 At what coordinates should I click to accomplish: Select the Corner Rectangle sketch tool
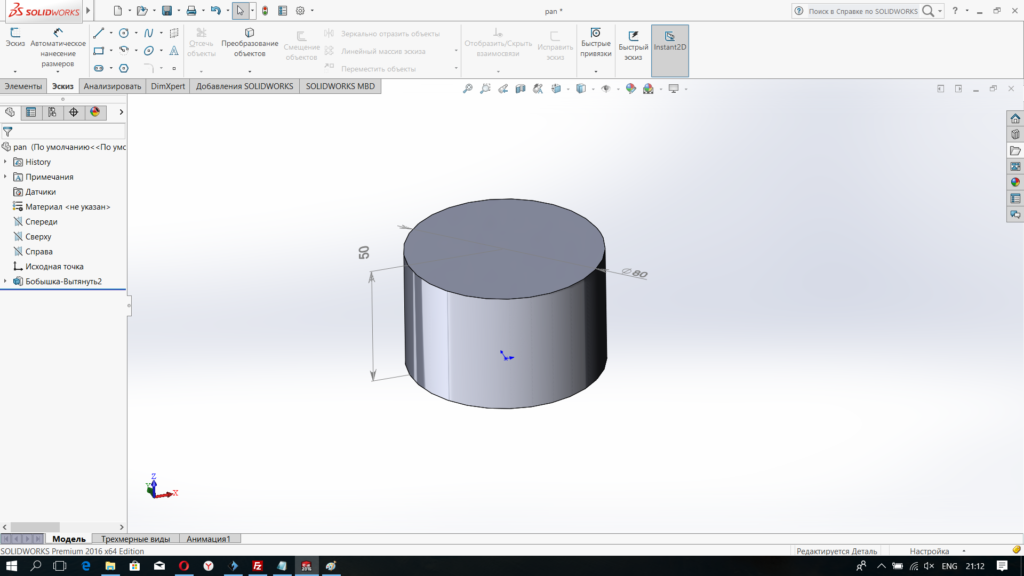tap(99, 50)
